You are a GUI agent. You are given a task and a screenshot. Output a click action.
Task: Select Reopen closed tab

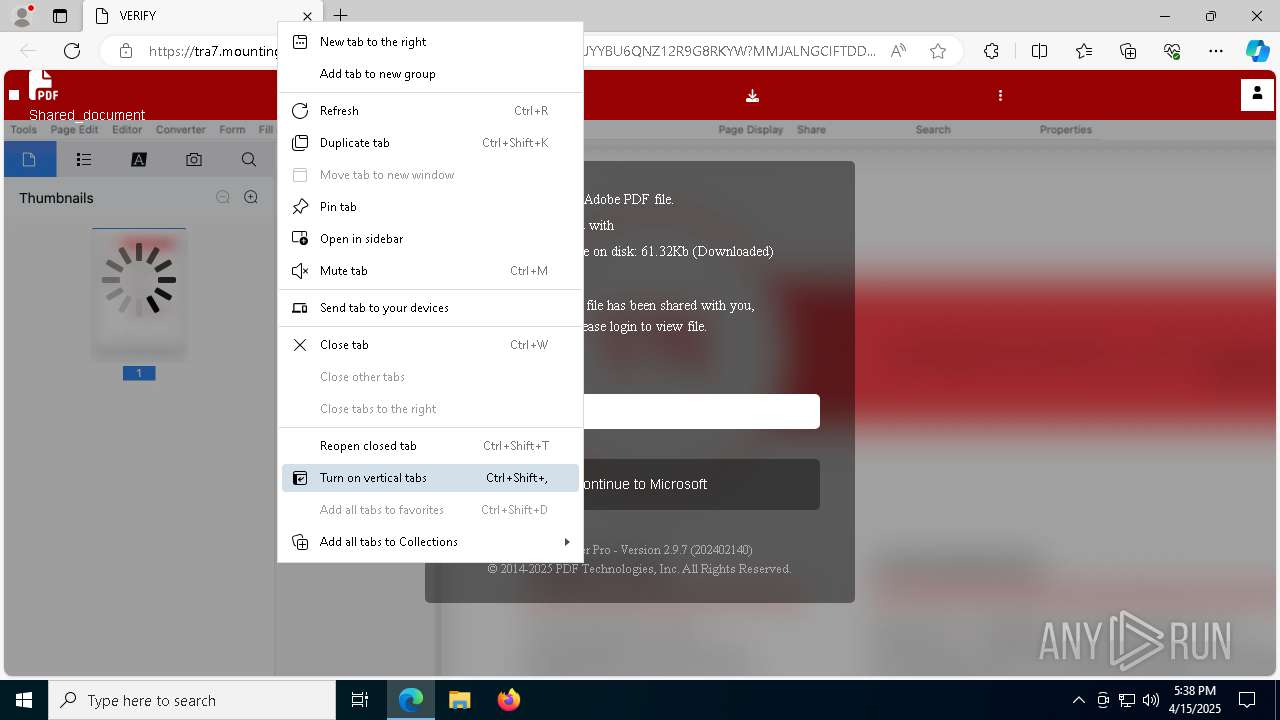pyautogui.click(x=430, y=446)
